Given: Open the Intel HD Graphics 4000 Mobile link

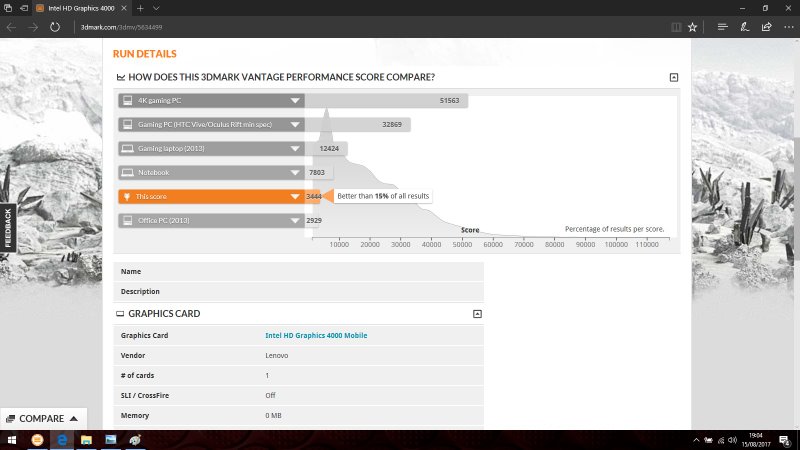Looking at the screenshot, I should [x=316, y=335].
